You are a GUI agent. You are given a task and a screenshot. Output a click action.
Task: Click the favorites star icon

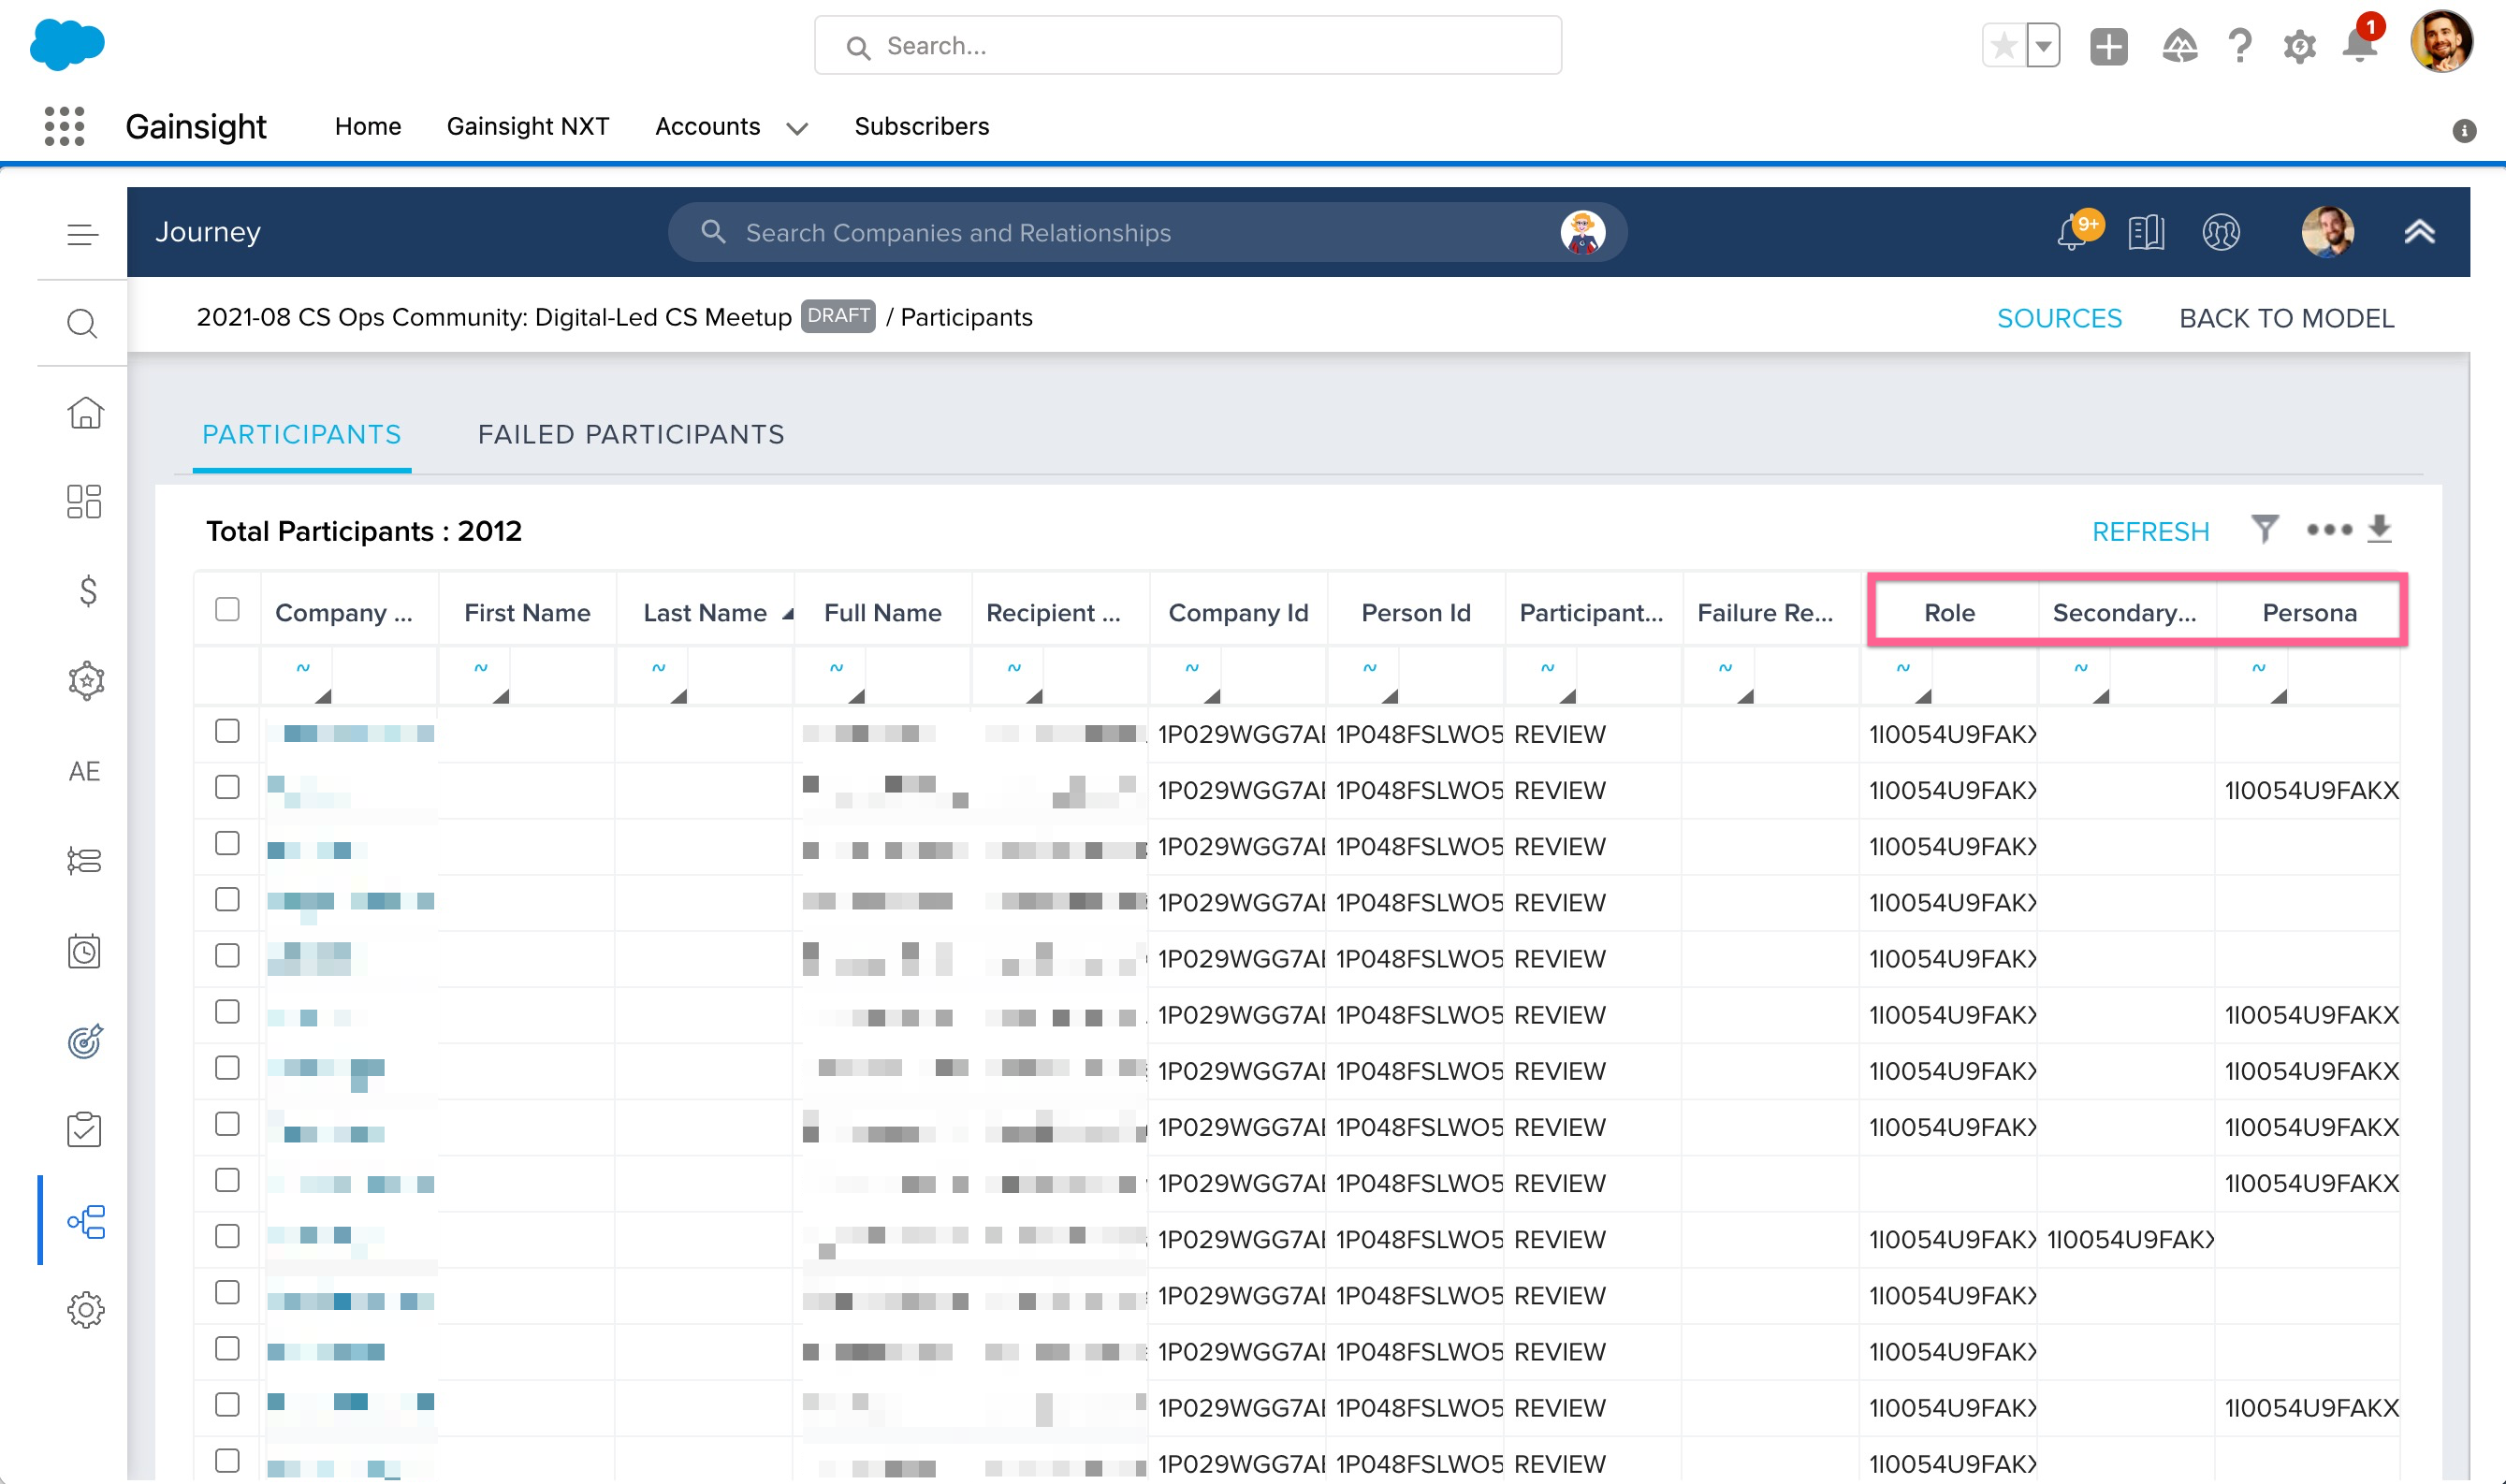(x=2004, y=46)
